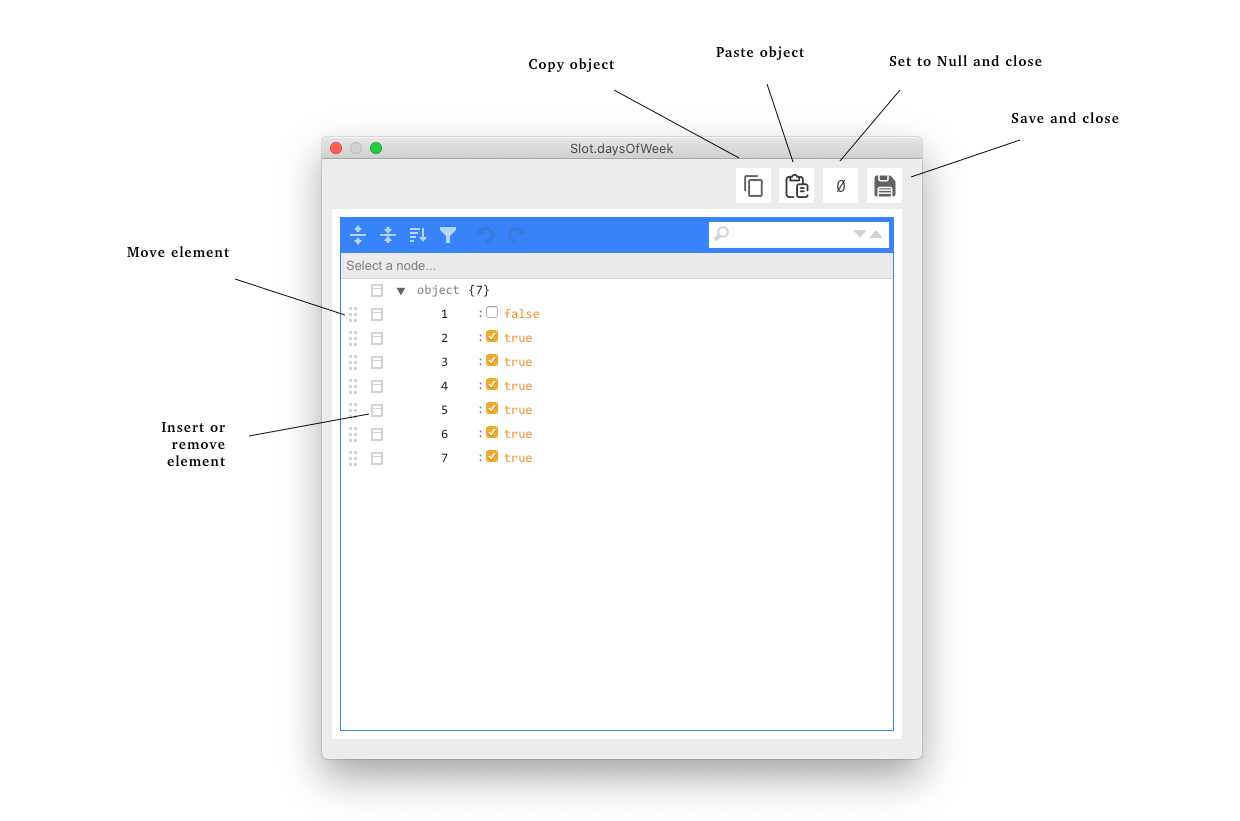
Task: Click the 'Select a node...' path bar
Action: [617, 266]
